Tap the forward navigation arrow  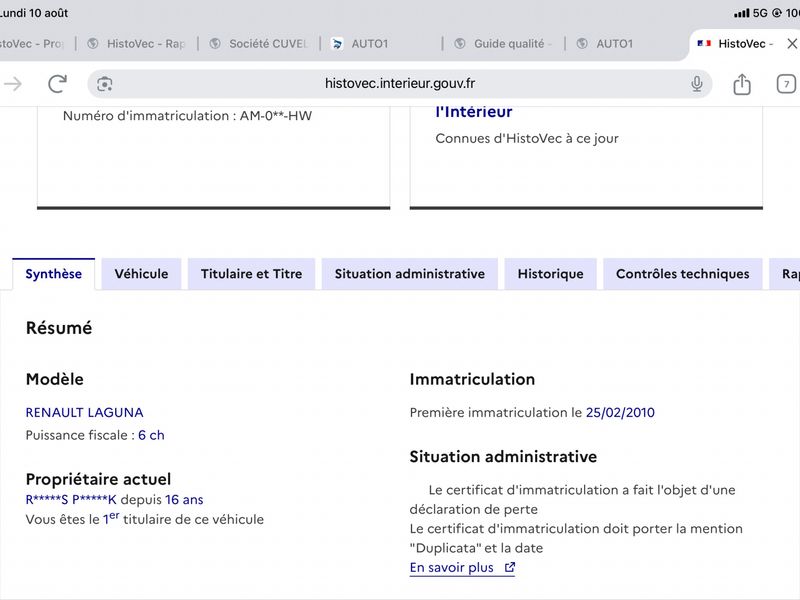pos(13,84)
